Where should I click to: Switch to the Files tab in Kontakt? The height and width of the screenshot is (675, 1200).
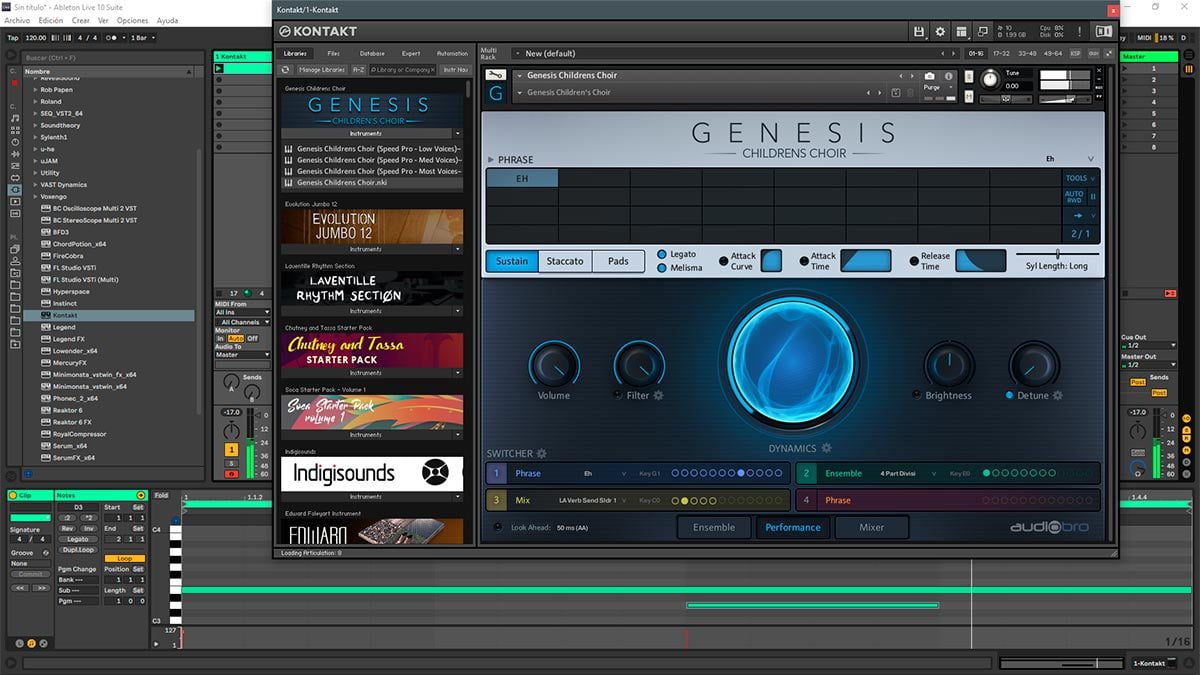click(333, 53)
